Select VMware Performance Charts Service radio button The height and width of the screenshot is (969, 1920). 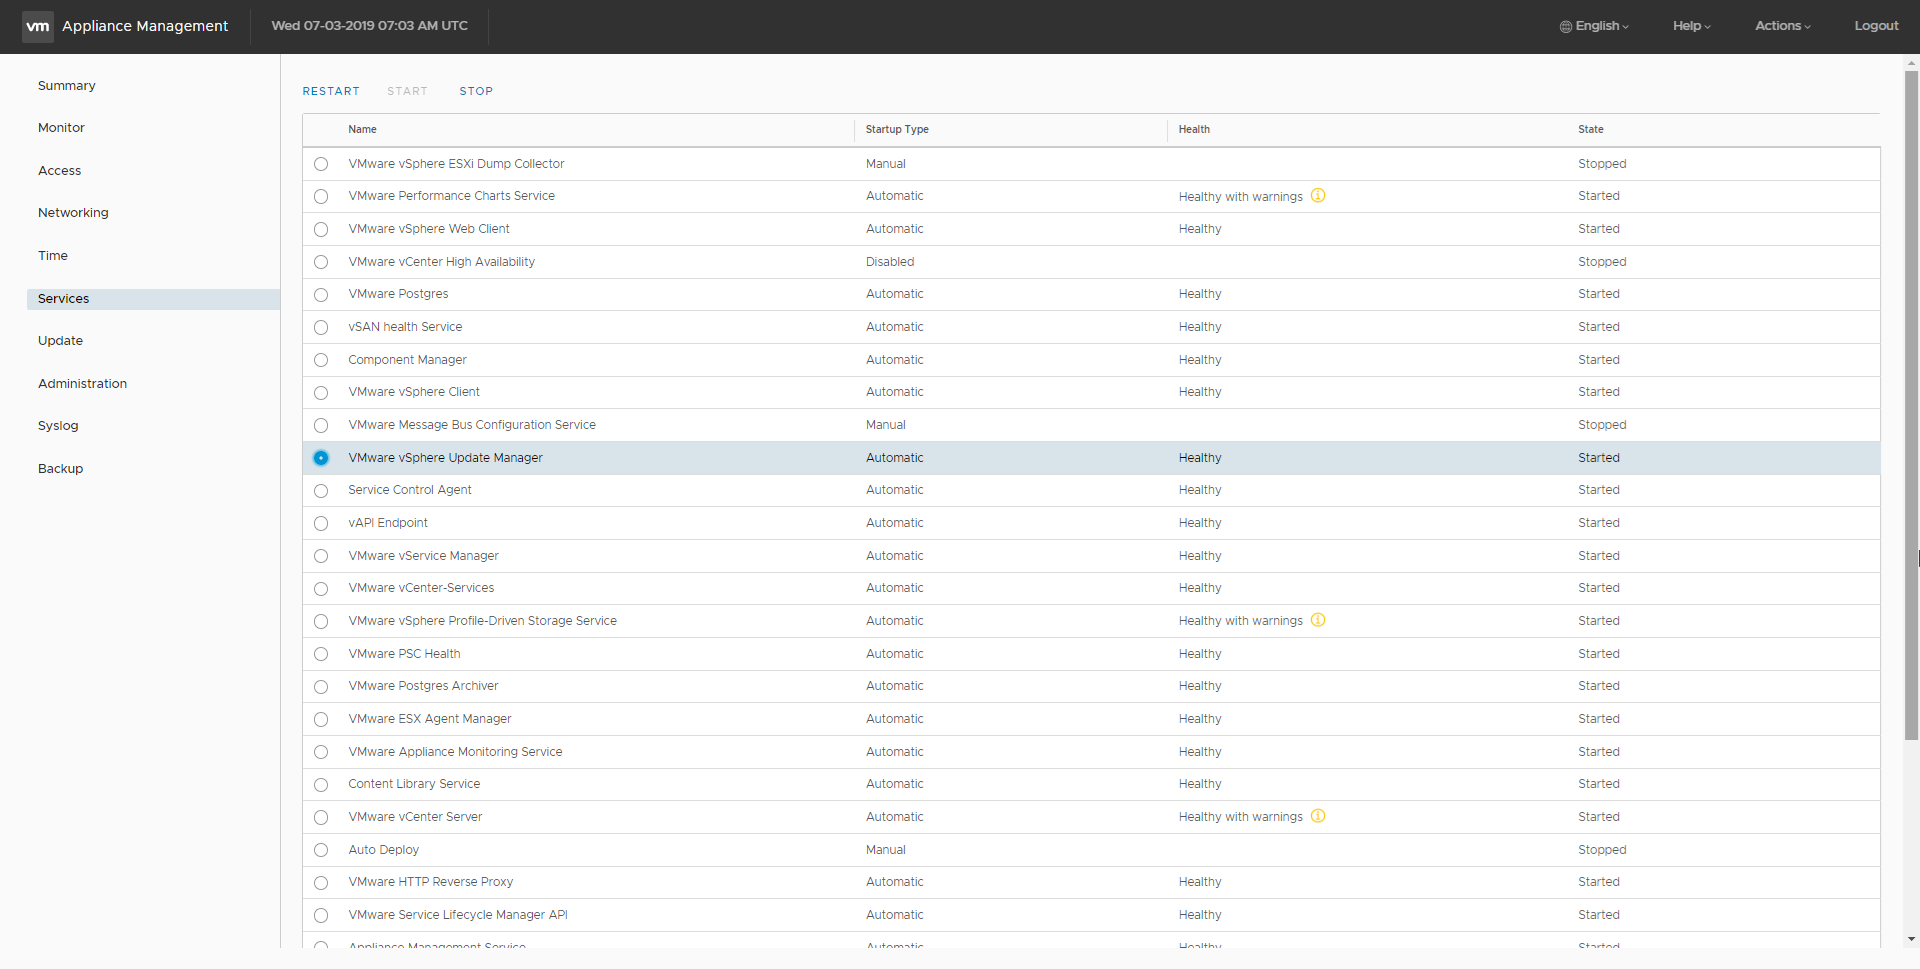(x=321, y=197)
